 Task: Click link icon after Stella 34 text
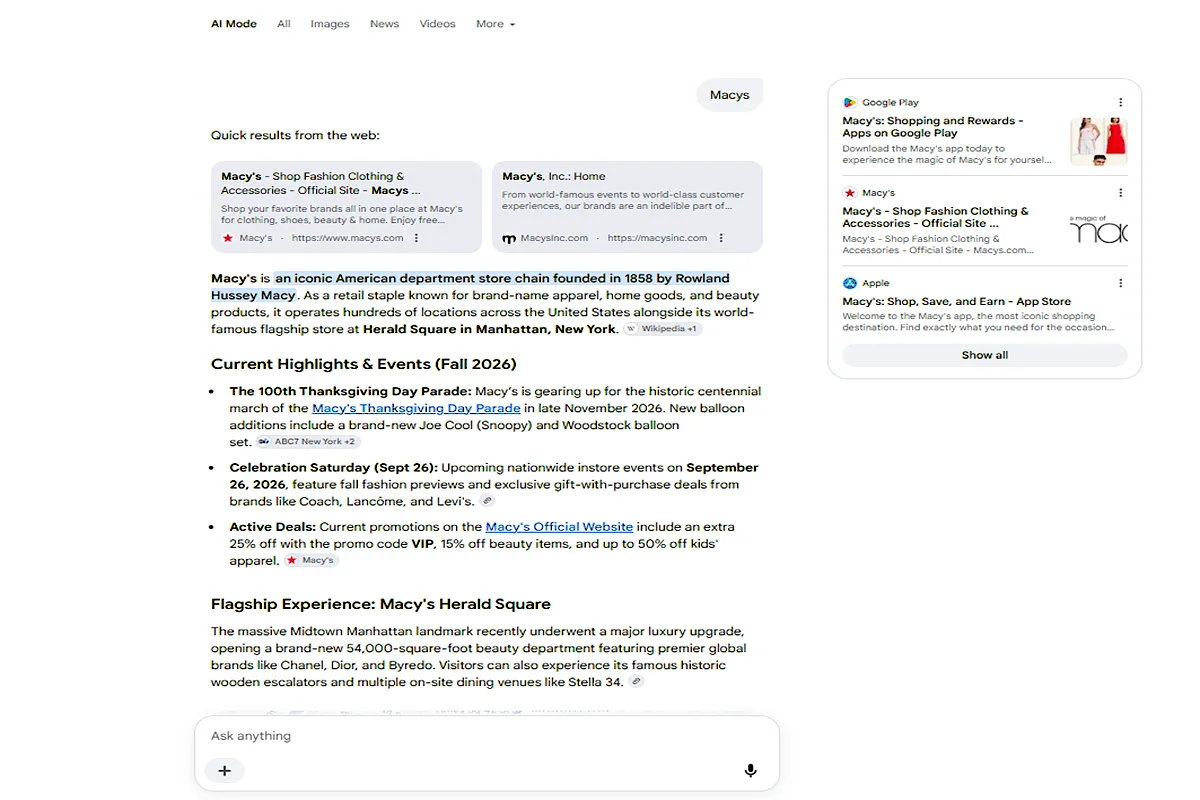click(x=636, y=681)
